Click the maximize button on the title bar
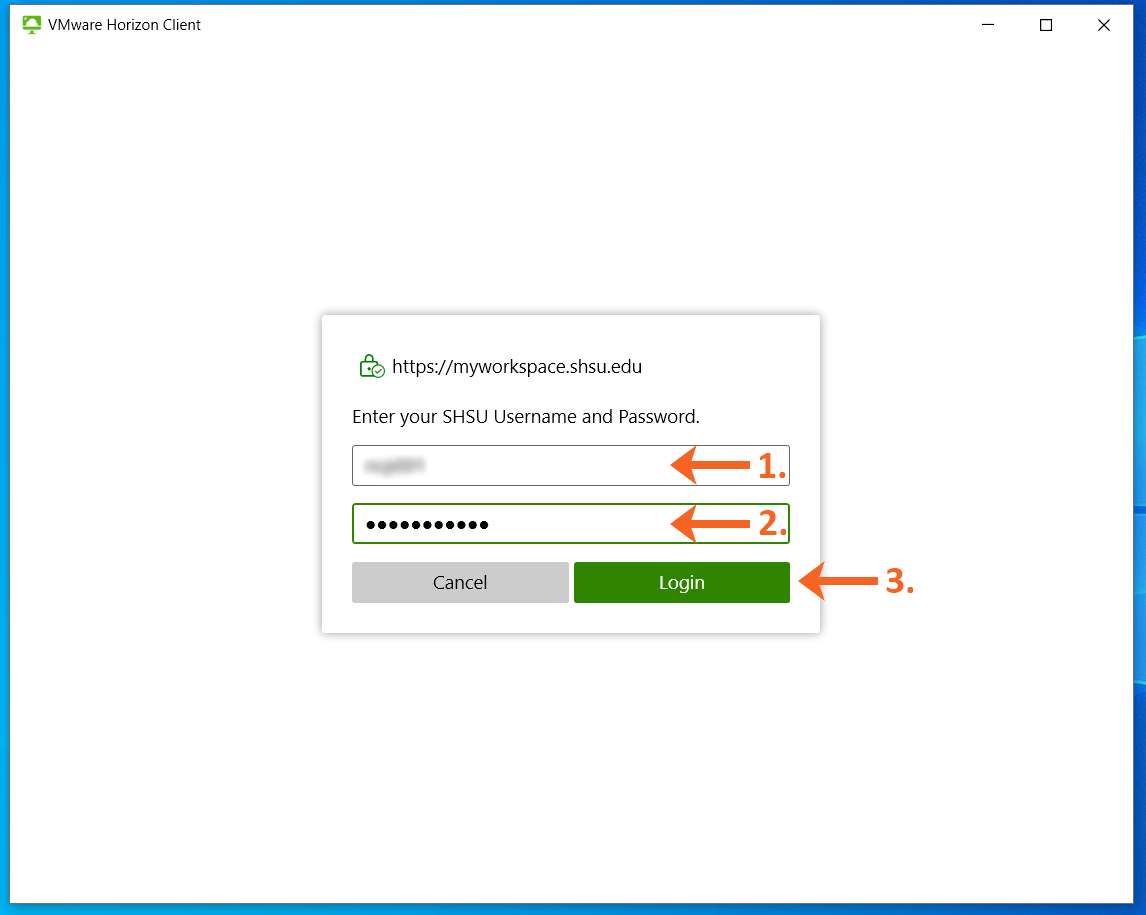The height and width of the screenshot is (915, 1146). pos(1045,24)
